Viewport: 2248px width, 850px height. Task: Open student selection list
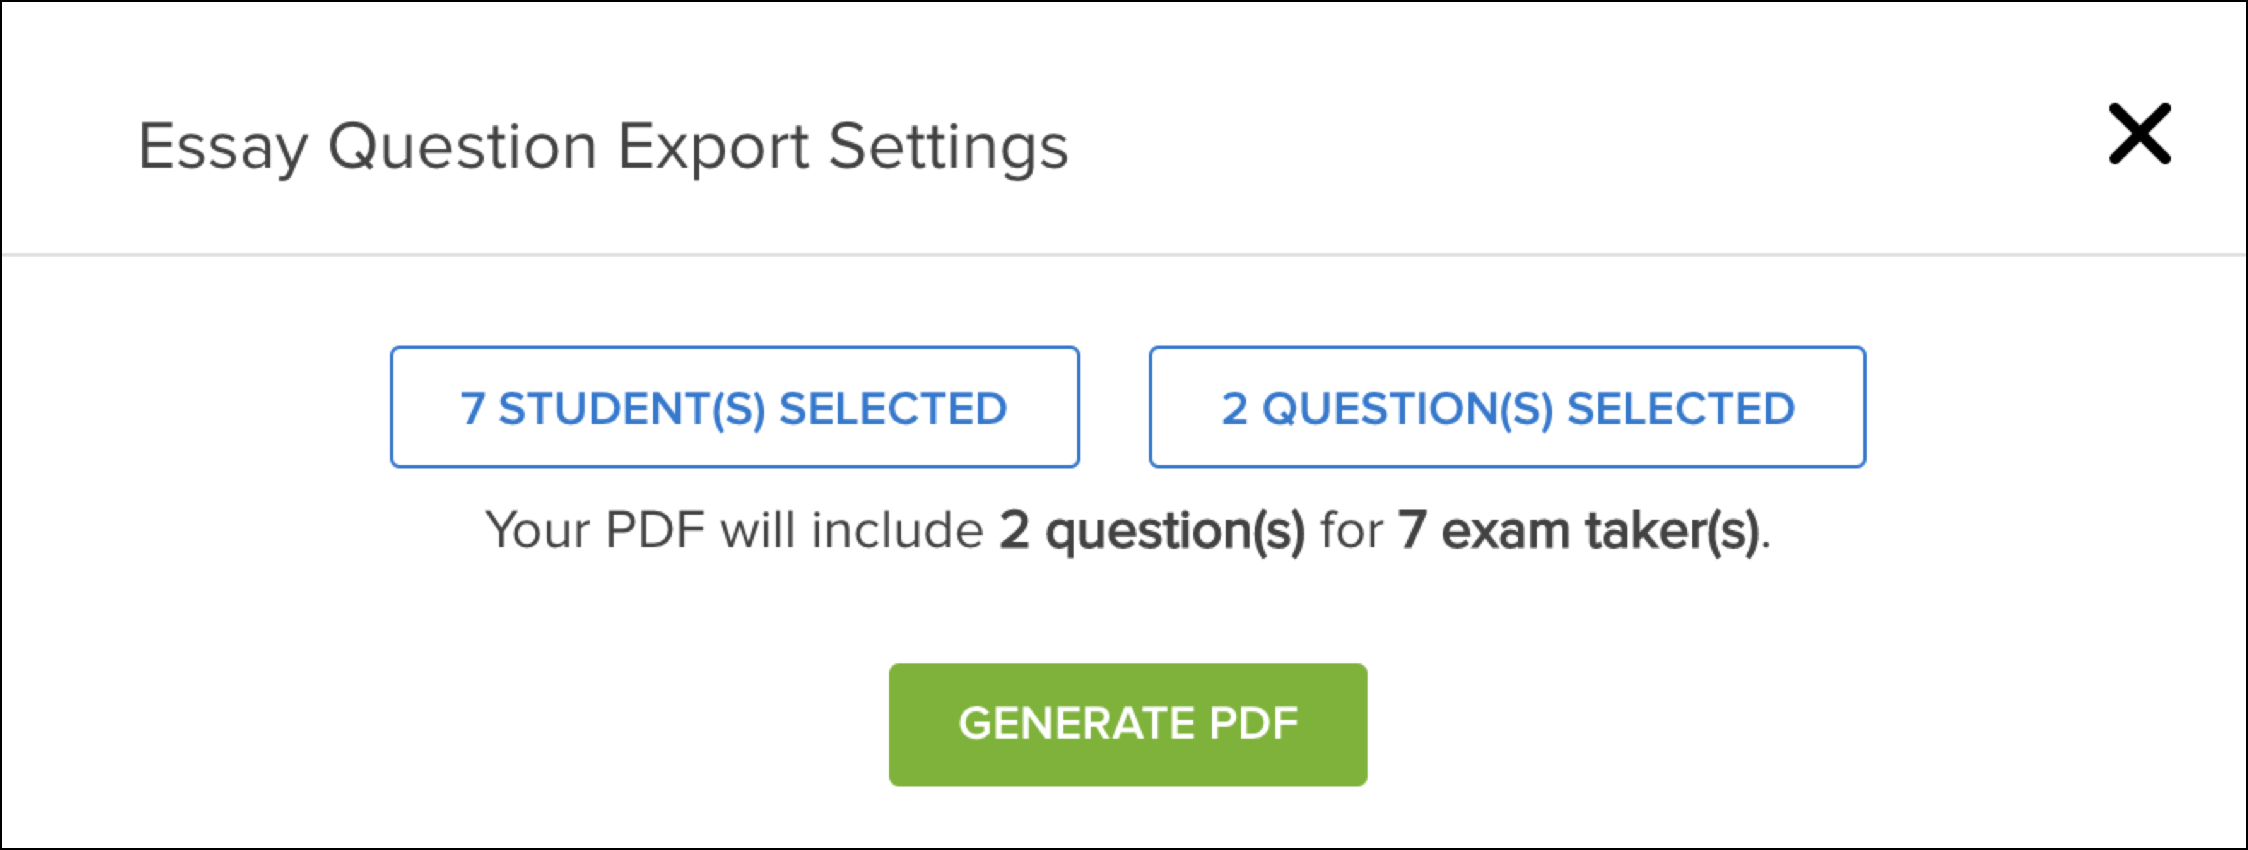[735, 407]
